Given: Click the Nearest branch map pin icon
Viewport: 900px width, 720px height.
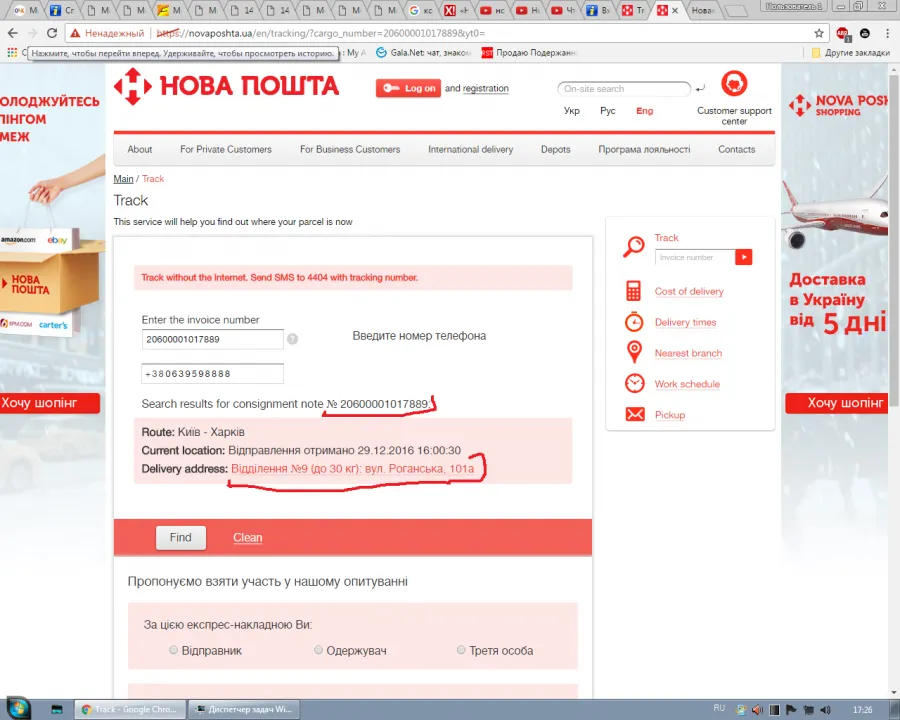Looking at the screenshot, I should tap(634, 352).
